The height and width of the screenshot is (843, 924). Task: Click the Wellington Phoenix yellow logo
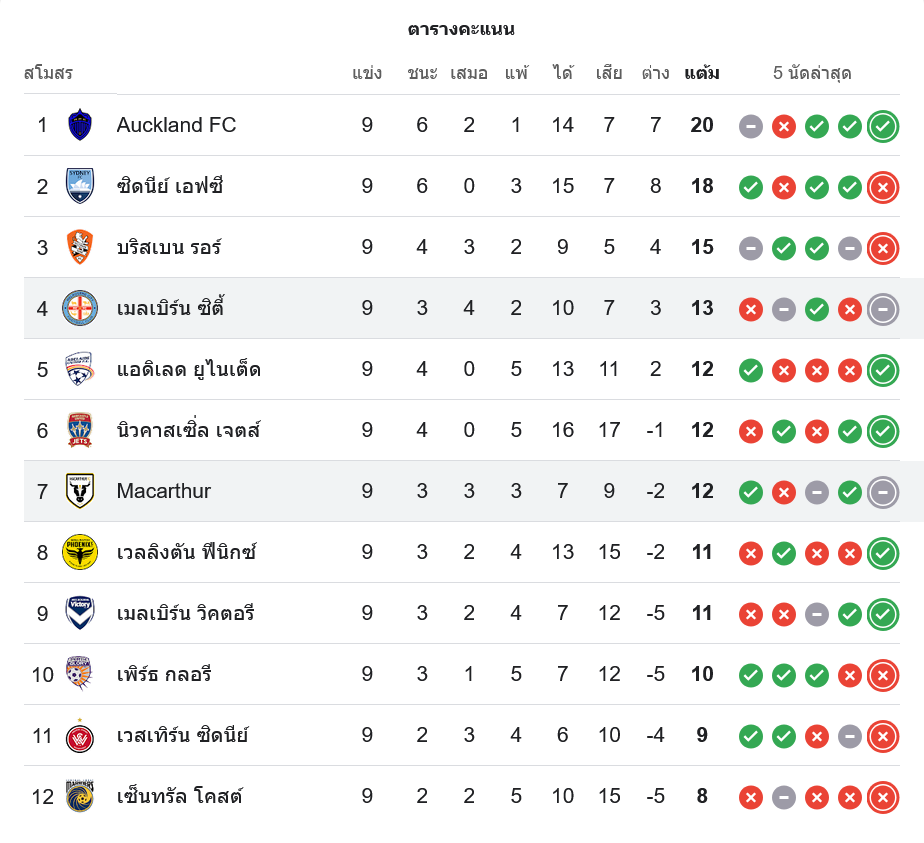tap(80, 552)
